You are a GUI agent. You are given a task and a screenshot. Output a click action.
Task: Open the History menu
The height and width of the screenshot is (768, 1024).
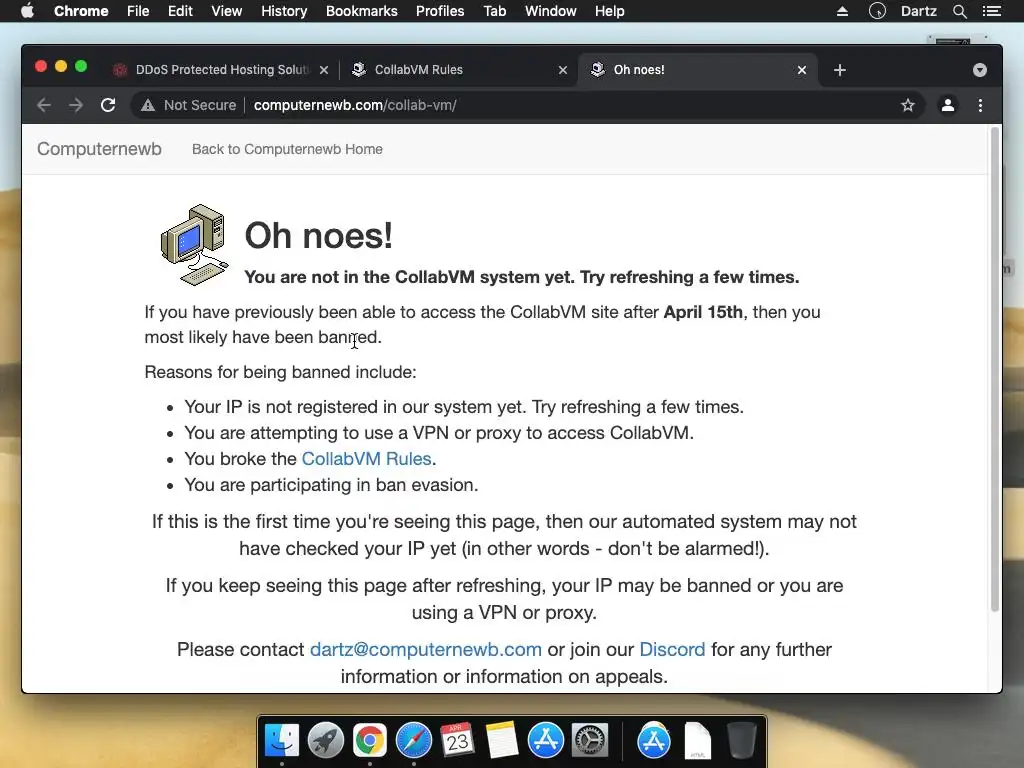point(283,11)
